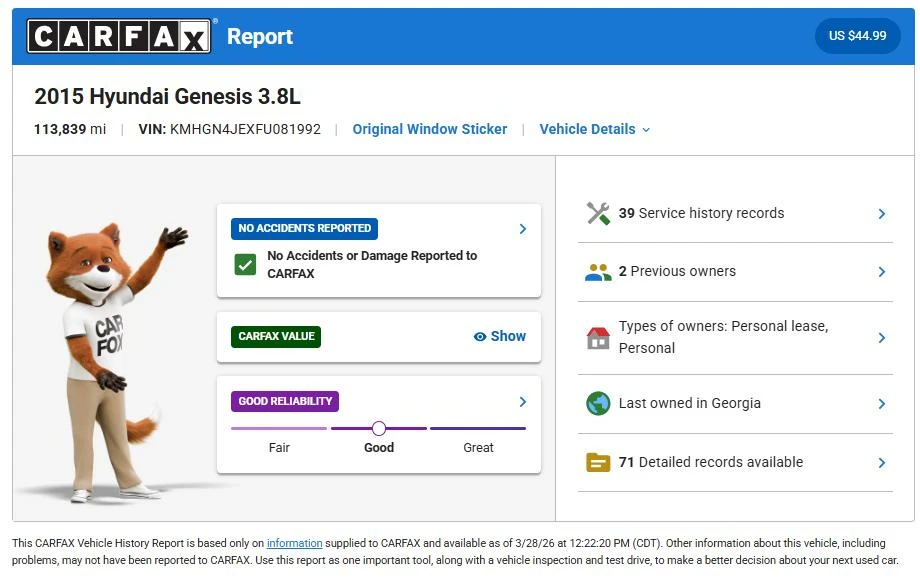Viewport: 920px width, 580px height.
Task: Click the NO ACCIDENTS REPORTED badge
Action: (x=305, y=228)
